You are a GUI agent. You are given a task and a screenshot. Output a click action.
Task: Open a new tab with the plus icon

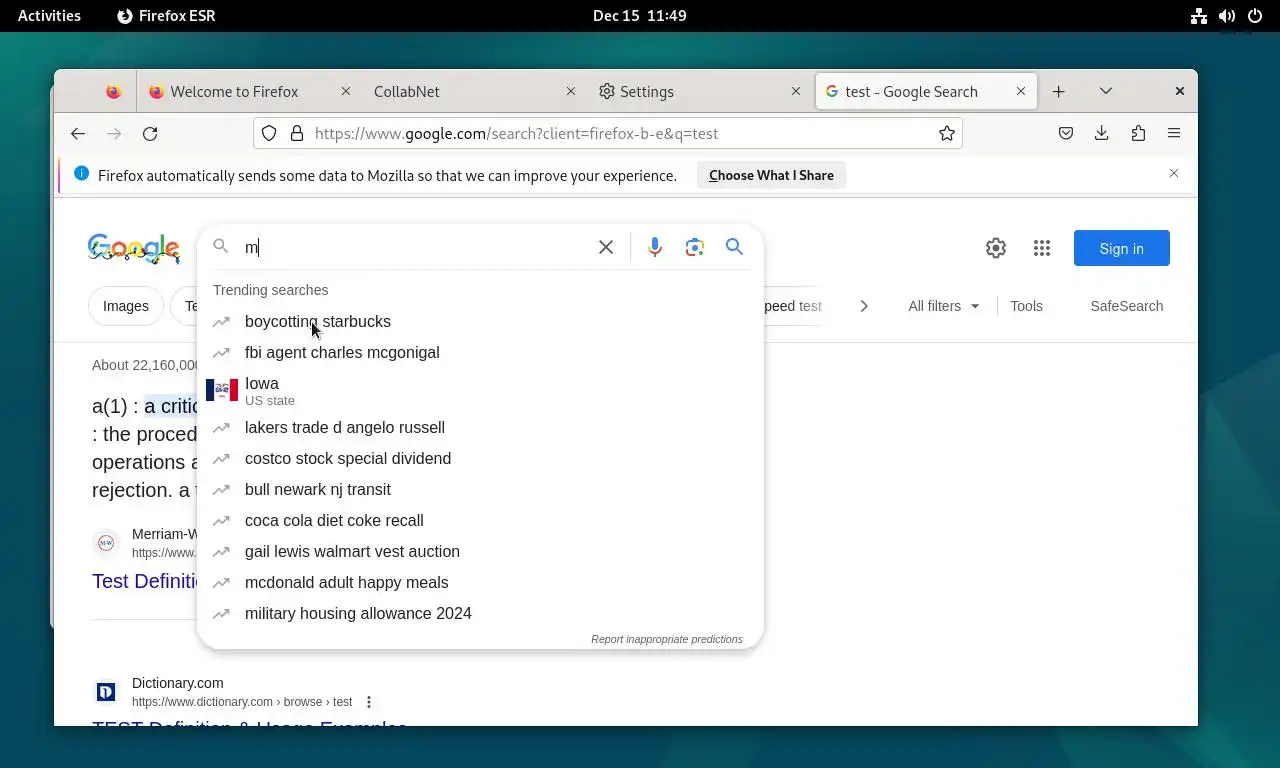(1058, 91)
